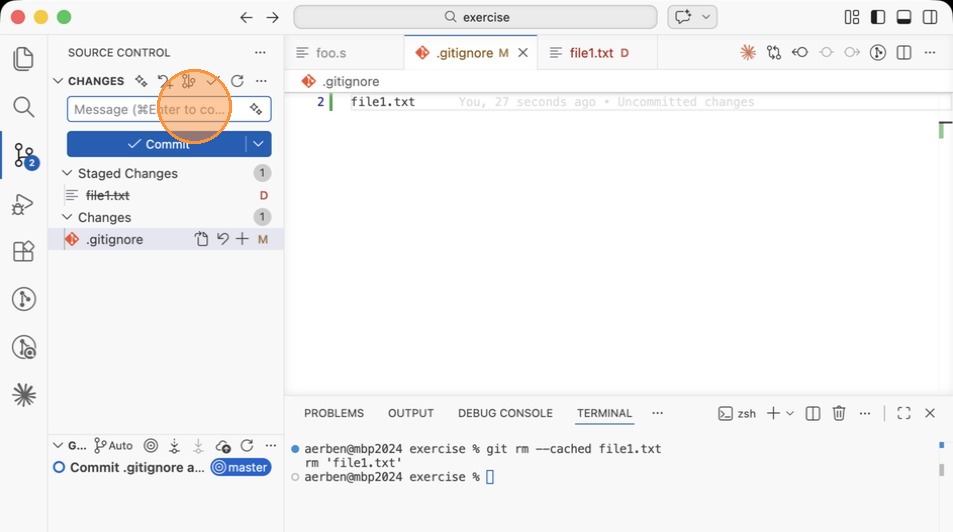
Task: Open the Commit button dropdown arrow
Action: (x=258, y=144)
